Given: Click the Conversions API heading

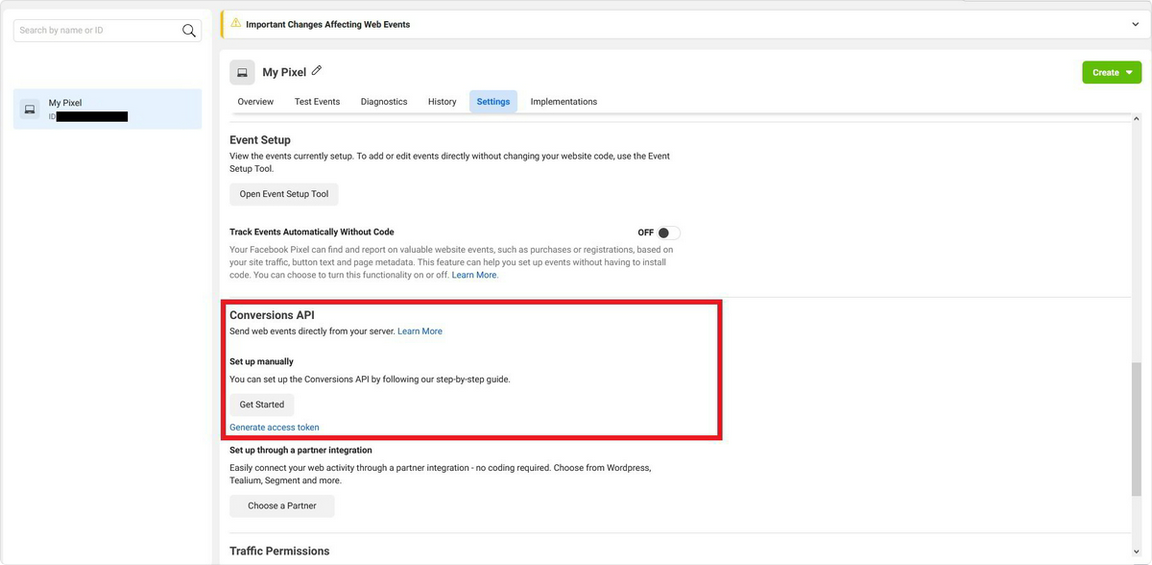Looking at the screenshot, I should click(x=272, y=315).
